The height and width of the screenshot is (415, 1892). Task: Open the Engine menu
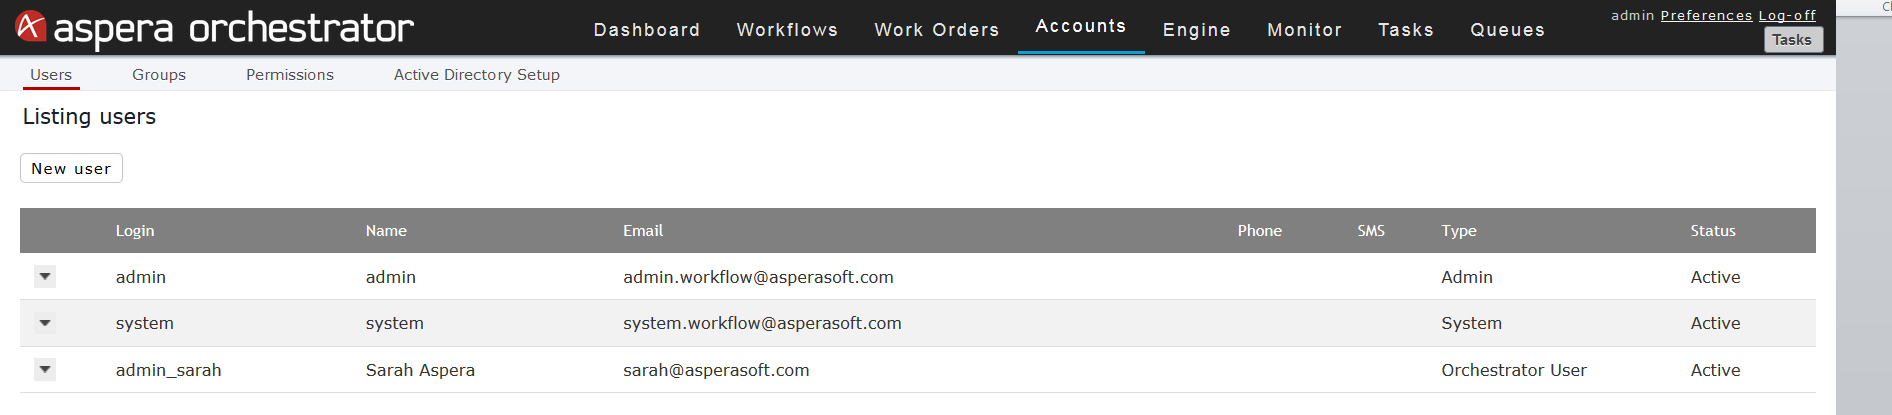1196,30
